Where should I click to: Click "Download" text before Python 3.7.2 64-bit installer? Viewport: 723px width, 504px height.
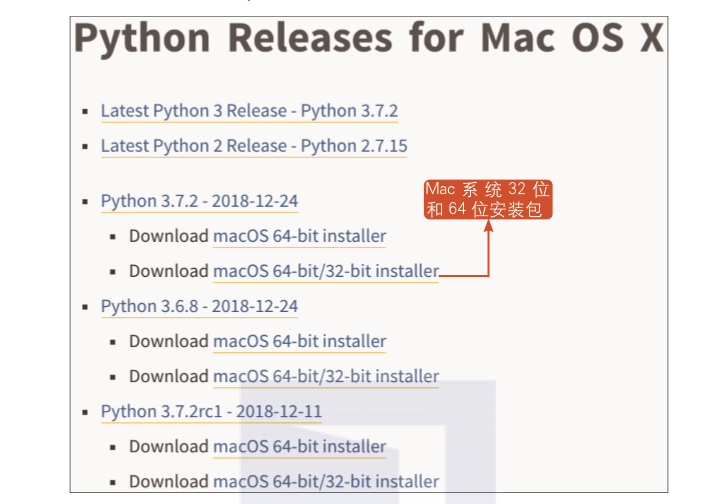168,236
